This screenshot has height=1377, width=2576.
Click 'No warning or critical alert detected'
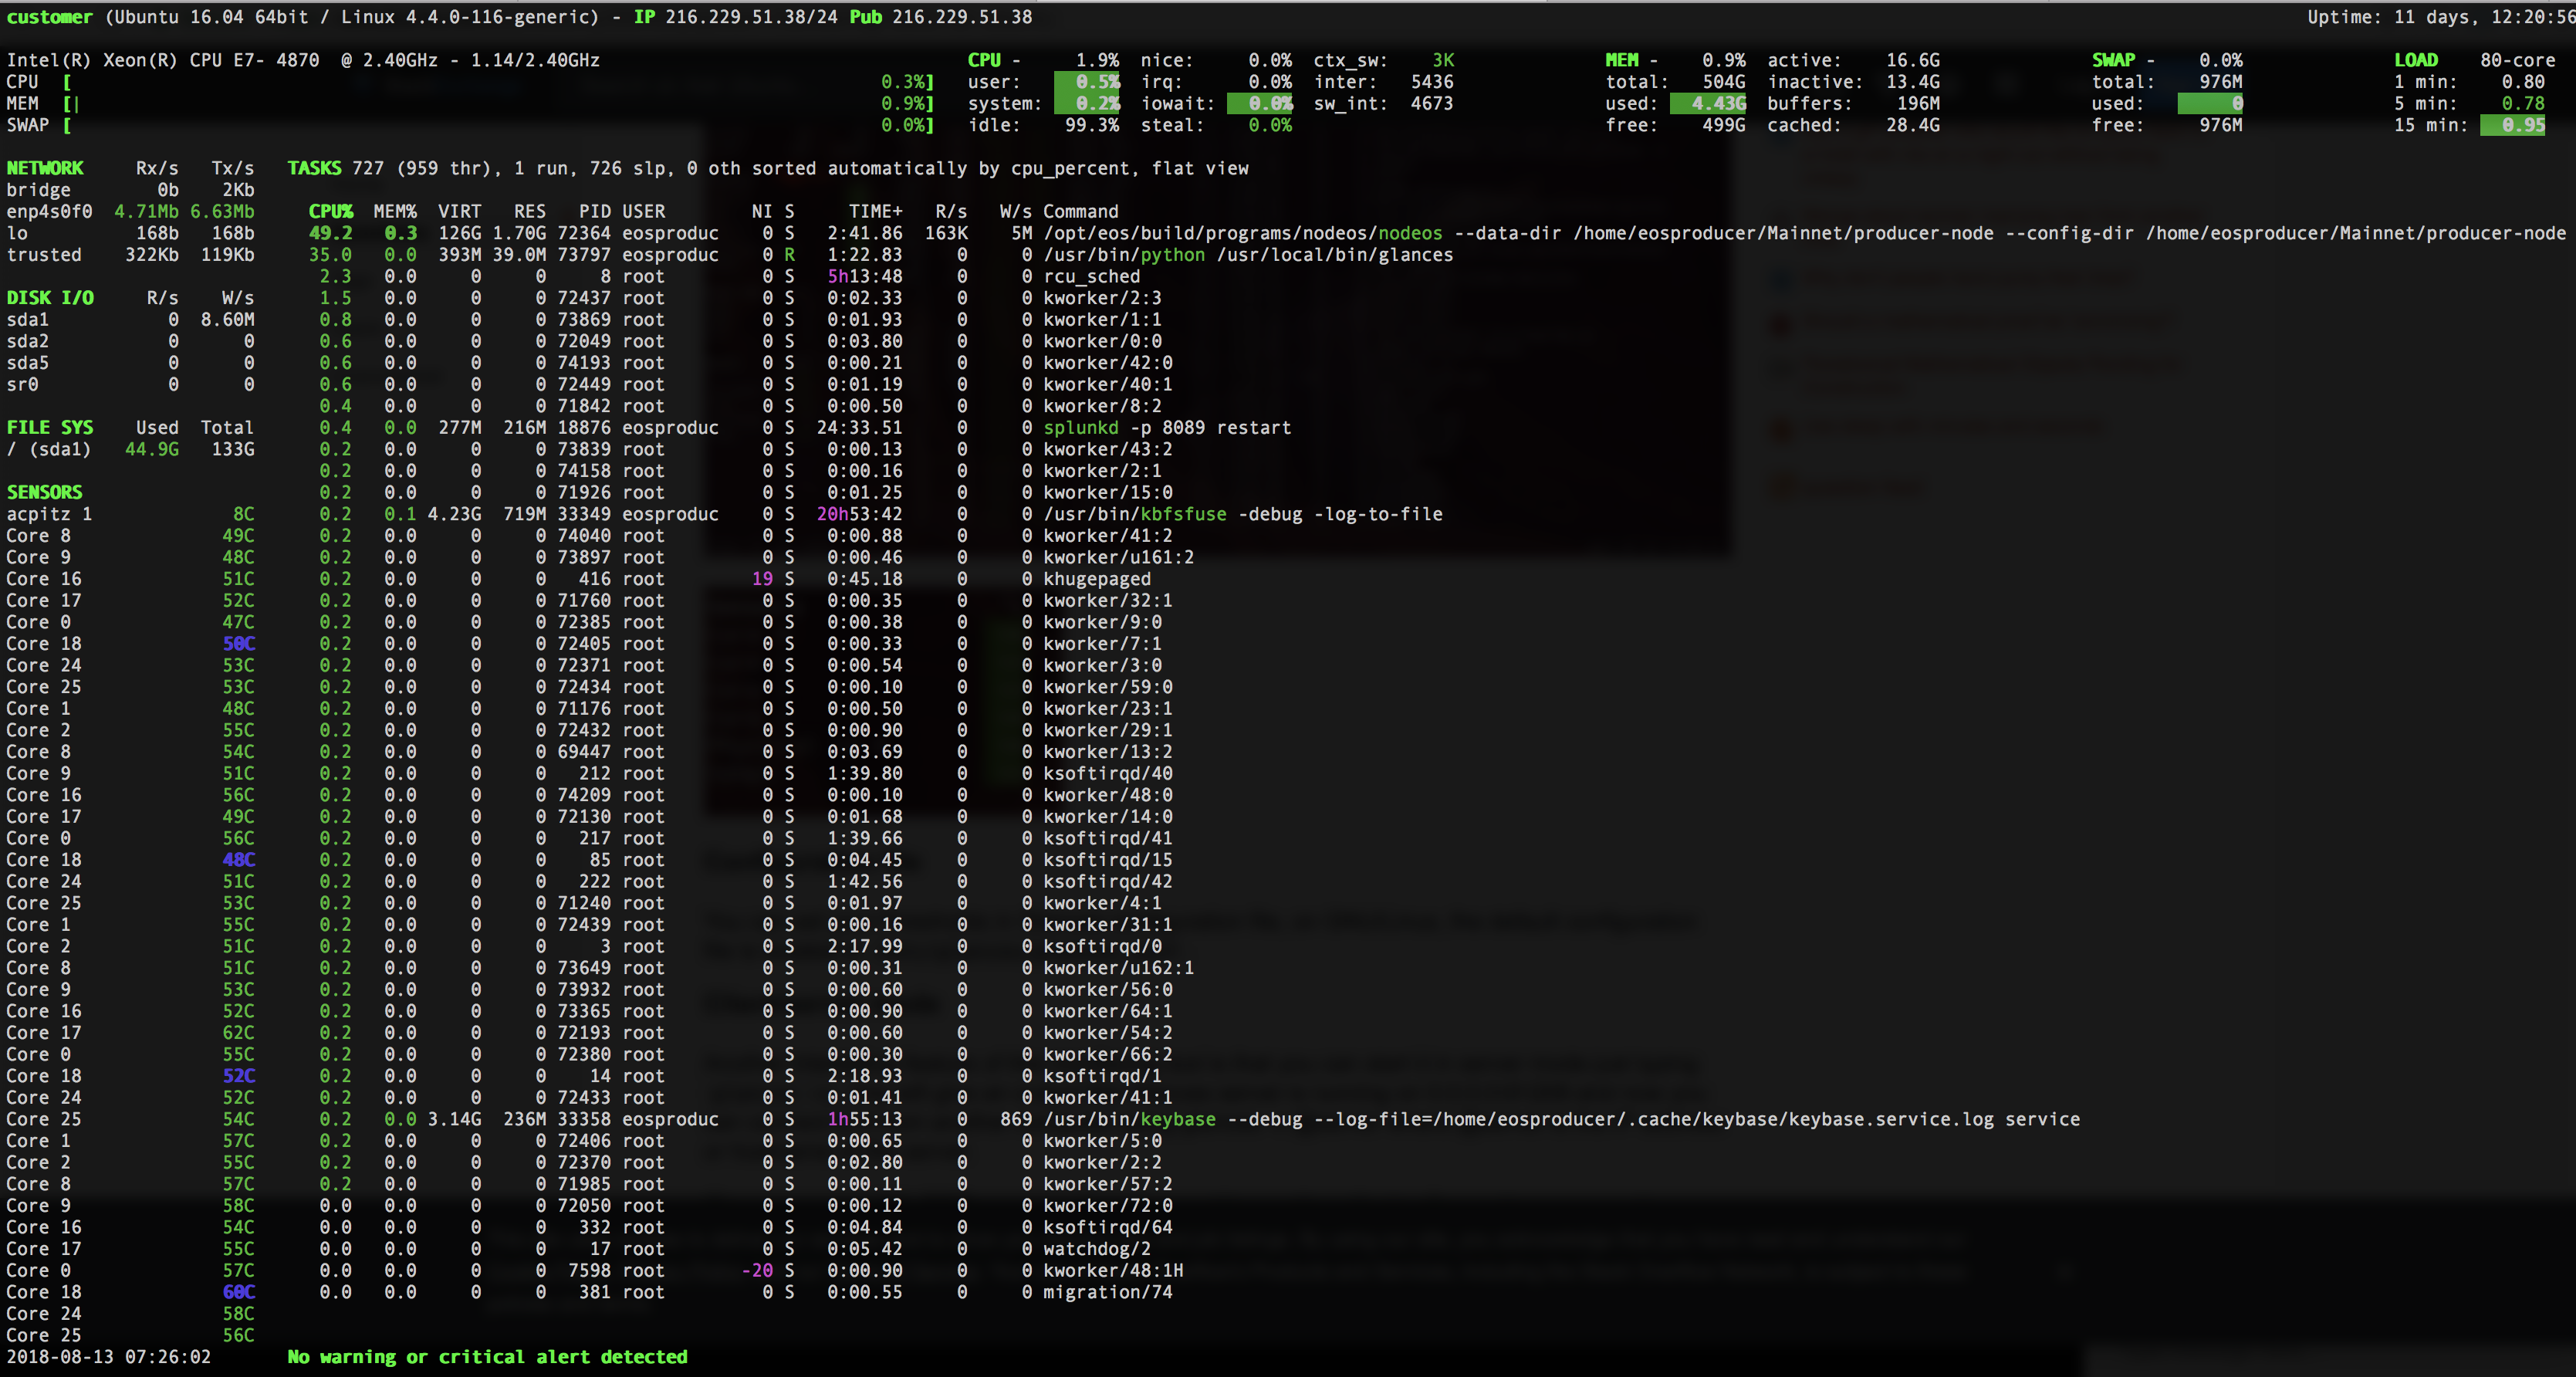[488, 1357]
